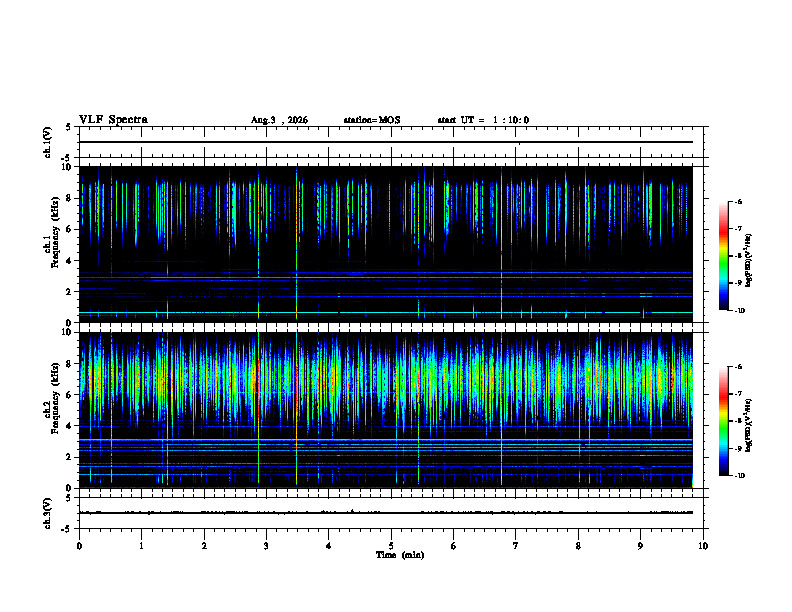Click time axis tick label "10"
792x612 pixels.
[703, 546]
